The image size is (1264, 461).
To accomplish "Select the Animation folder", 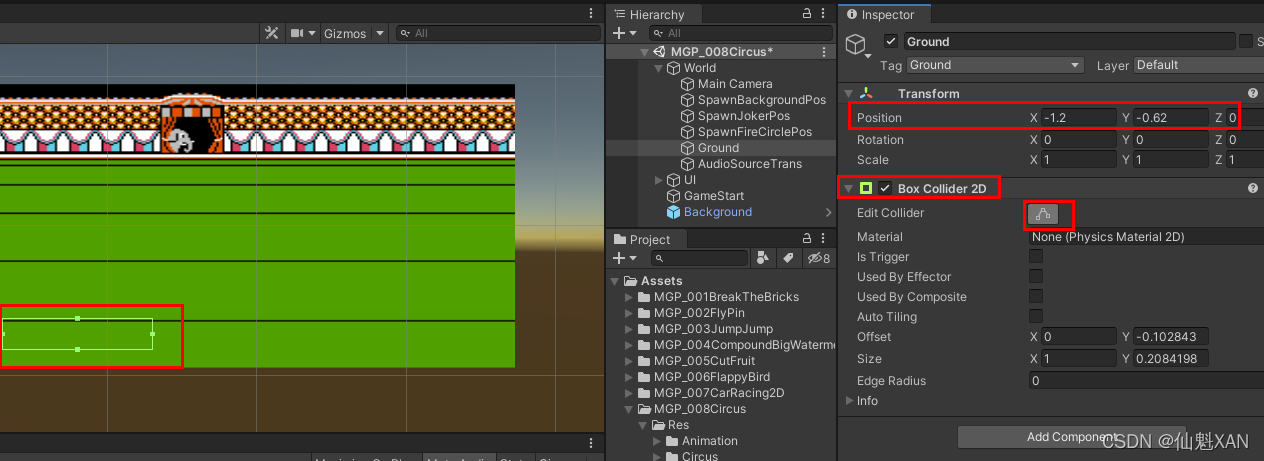I will coord(700,441).
